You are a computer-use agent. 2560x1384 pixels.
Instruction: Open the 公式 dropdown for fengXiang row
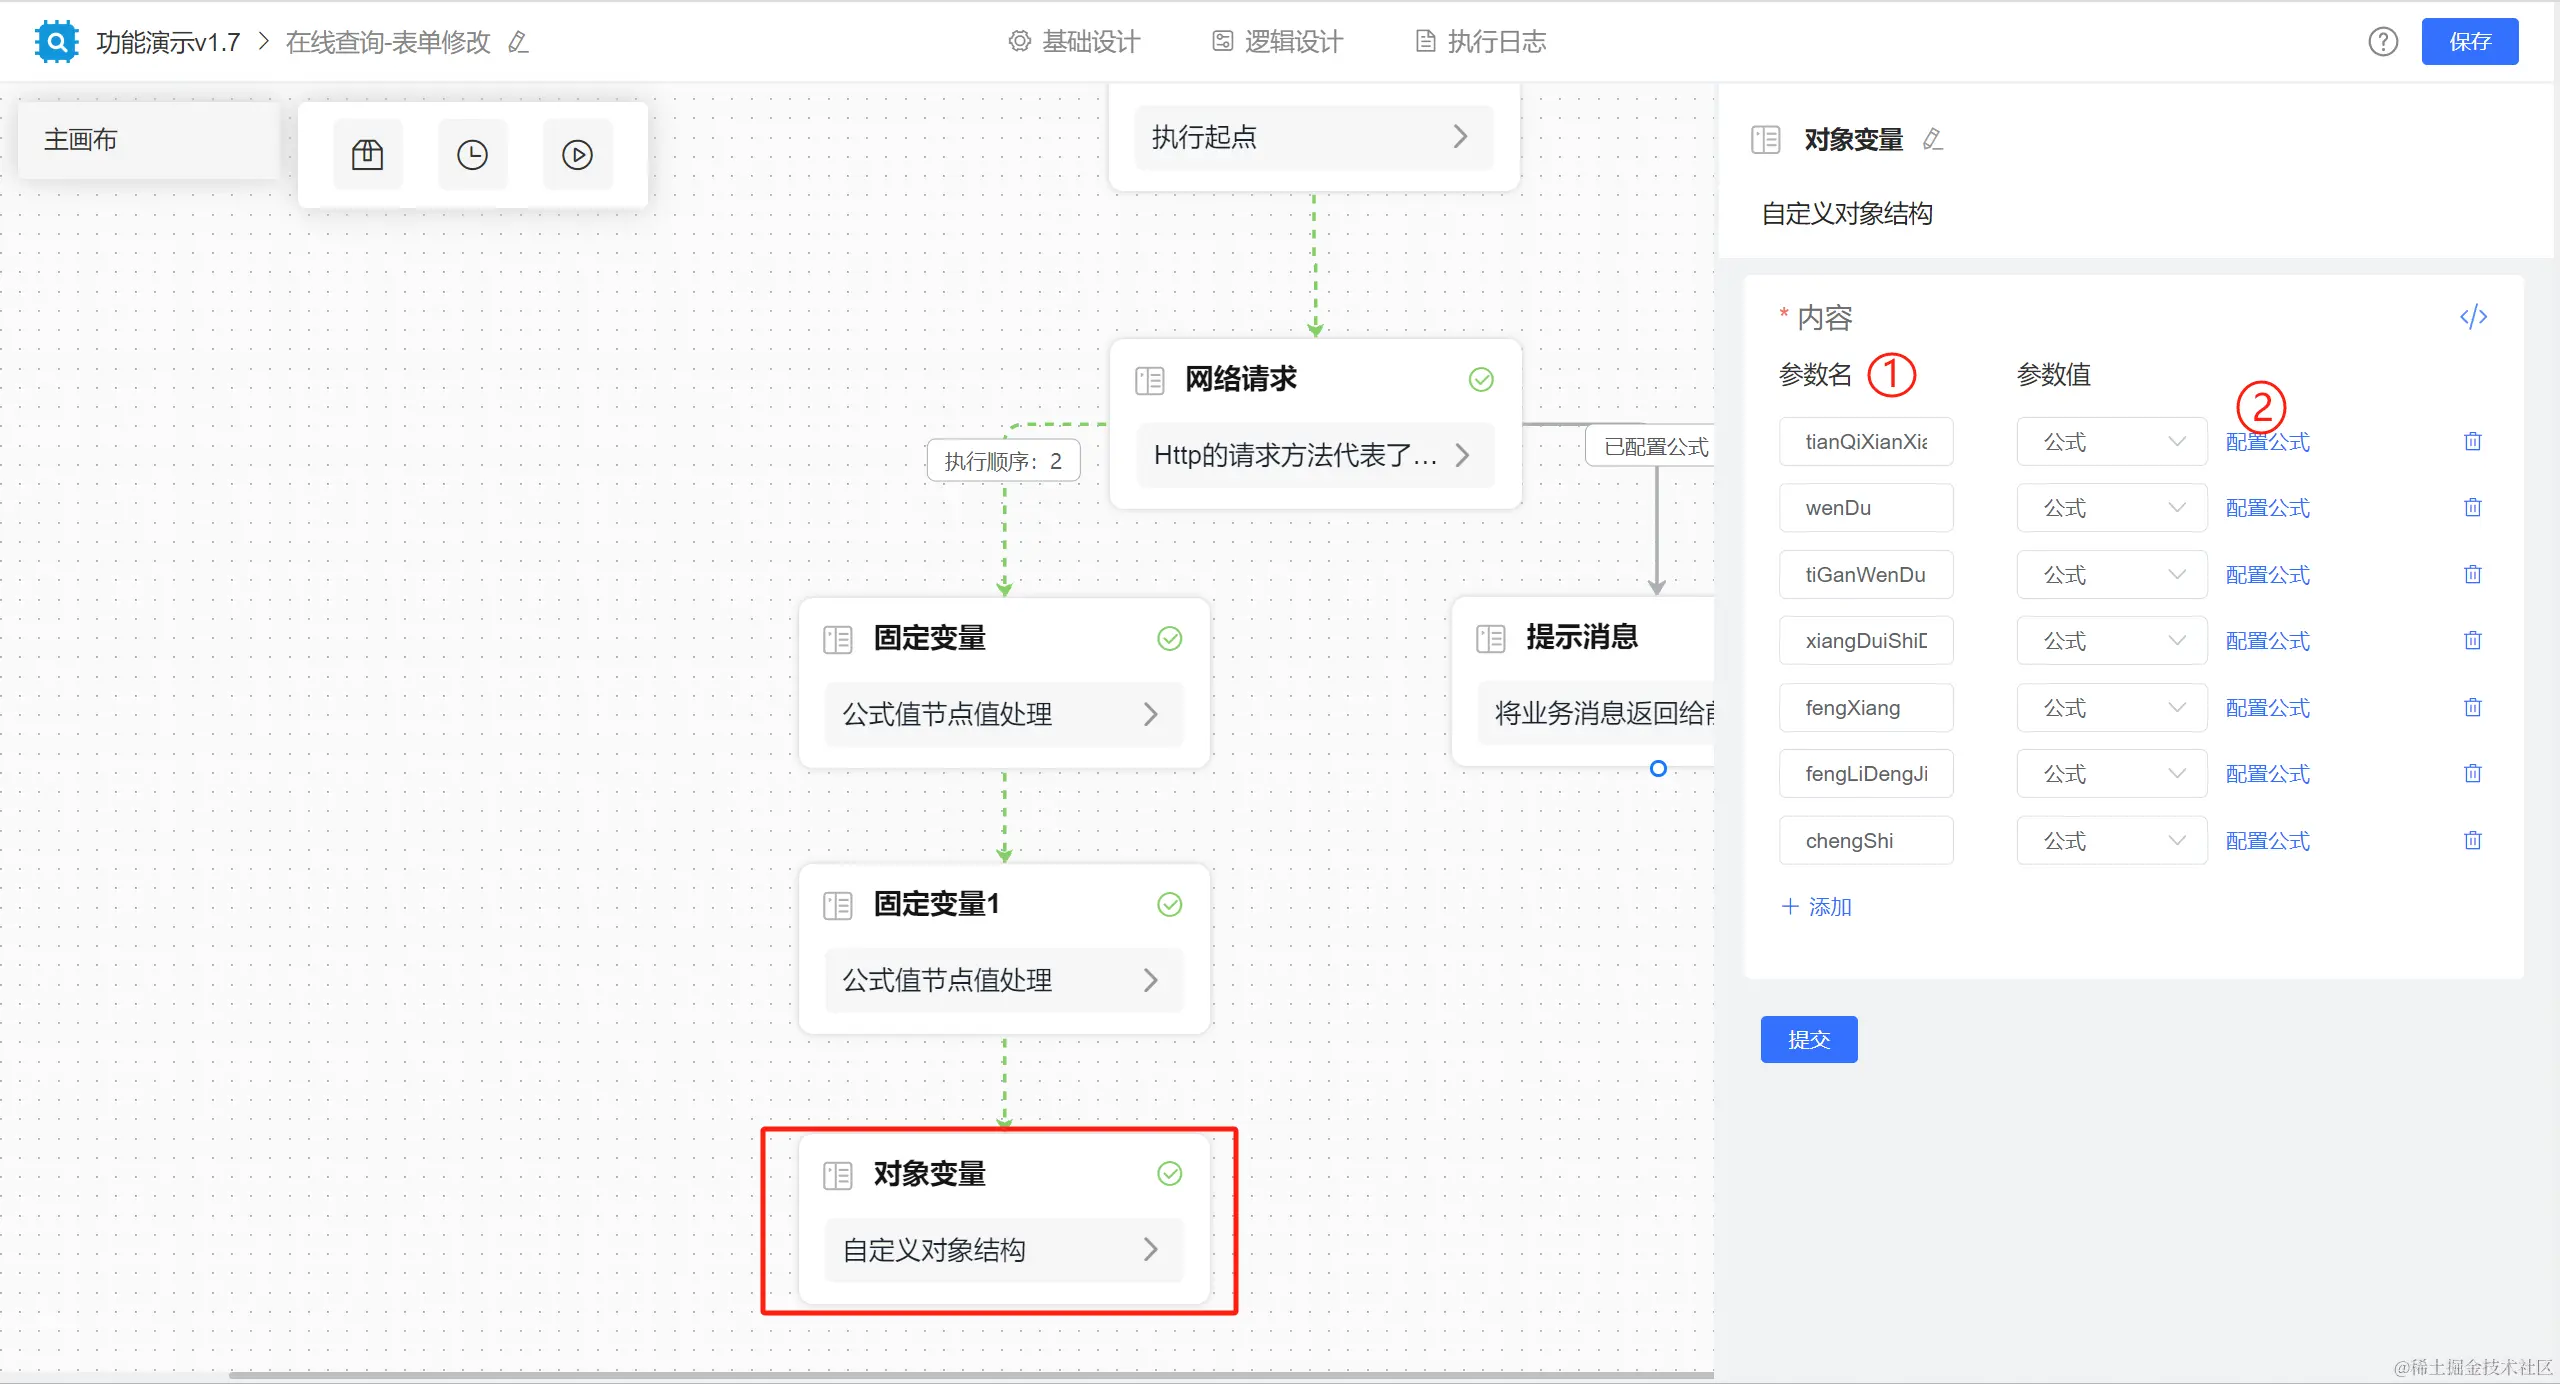[x=2111, y=708]
